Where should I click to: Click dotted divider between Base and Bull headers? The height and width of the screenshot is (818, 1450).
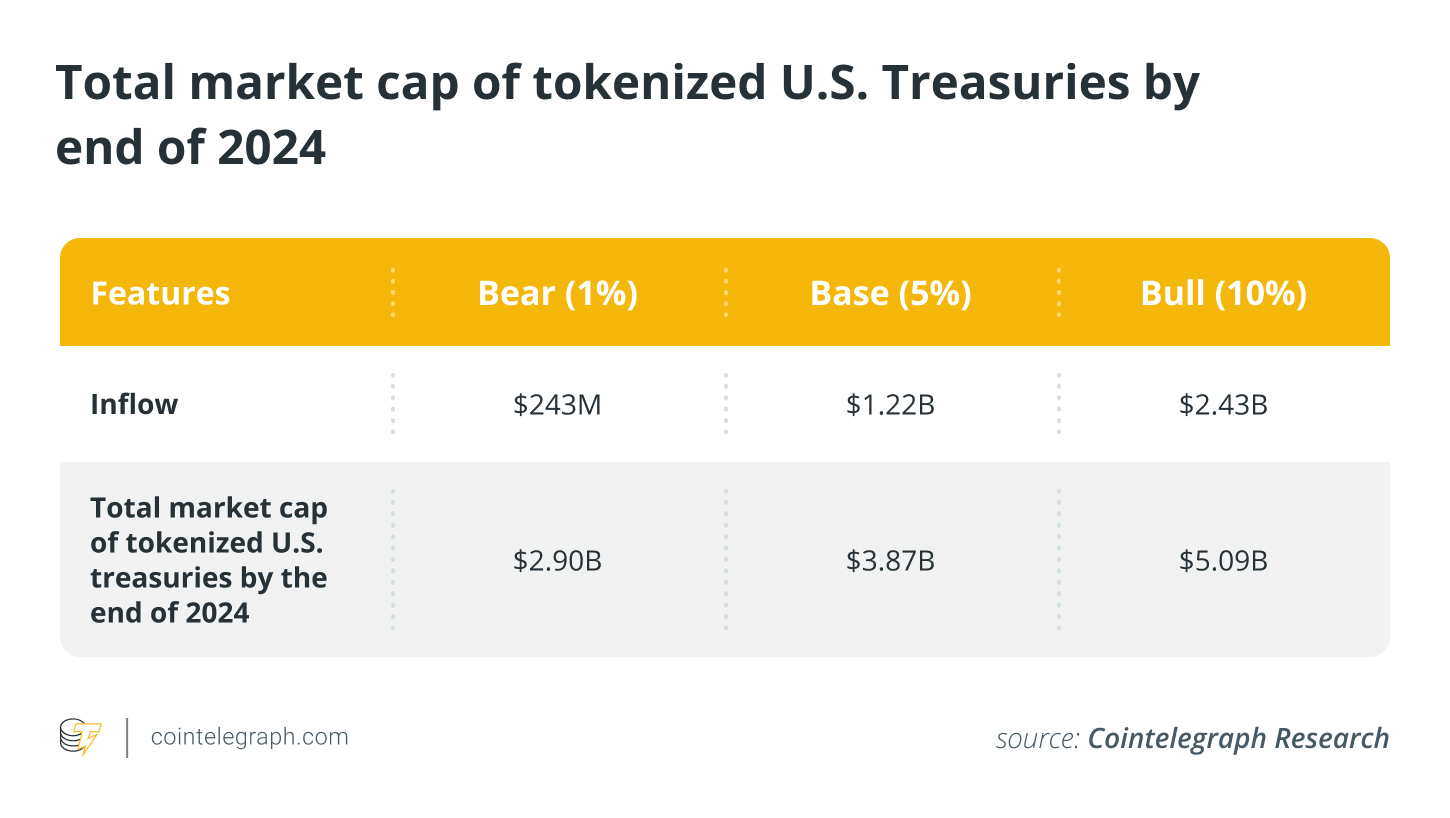tap(1058, 293)
